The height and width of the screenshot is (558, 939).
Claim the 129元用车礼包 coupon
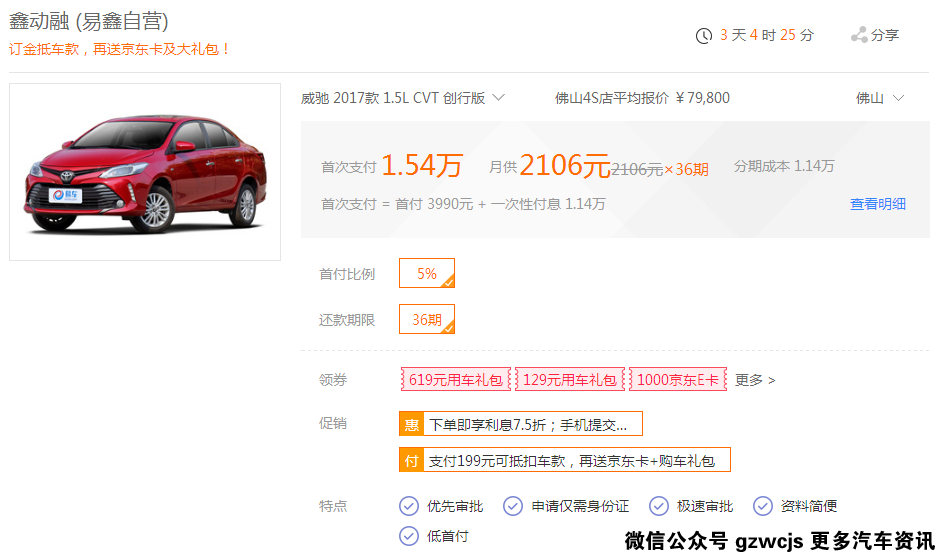coord(570,380)
